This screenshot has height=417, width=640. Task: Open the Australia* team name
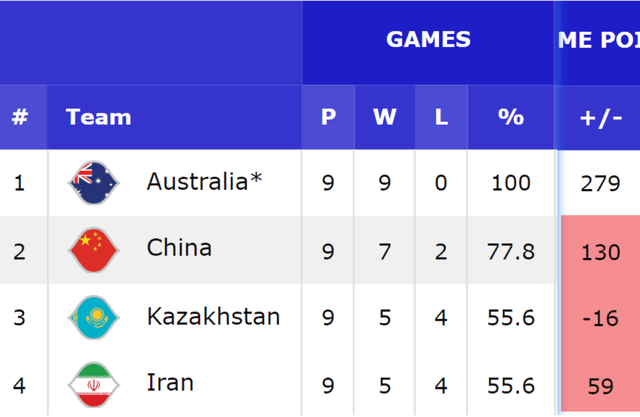click(204, 182)
